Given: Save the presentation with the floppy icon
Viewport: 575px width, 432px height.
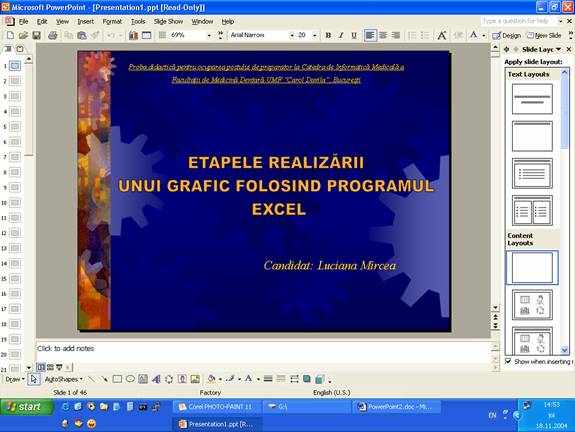Looking at the screenshot, I should tap(36, 35).
